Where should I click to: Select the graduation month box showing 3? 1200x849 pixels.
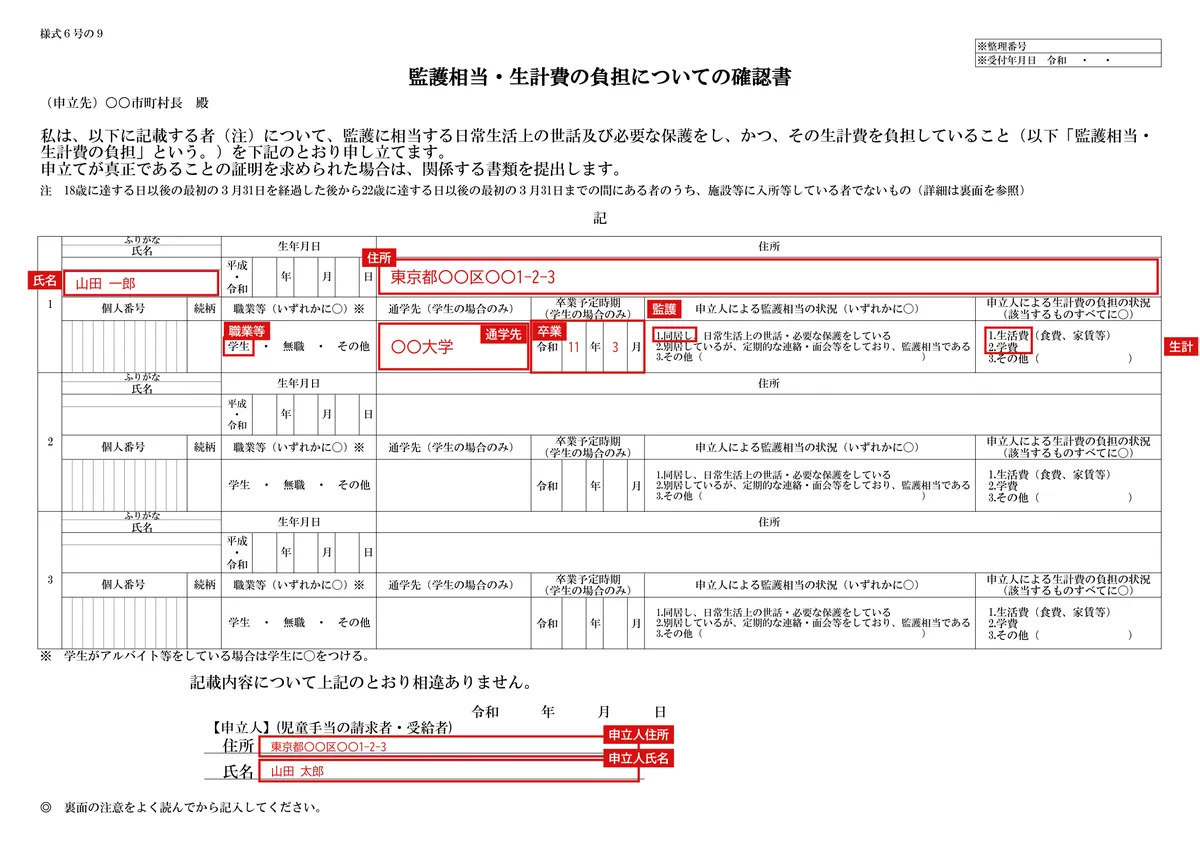pos(615,347)
